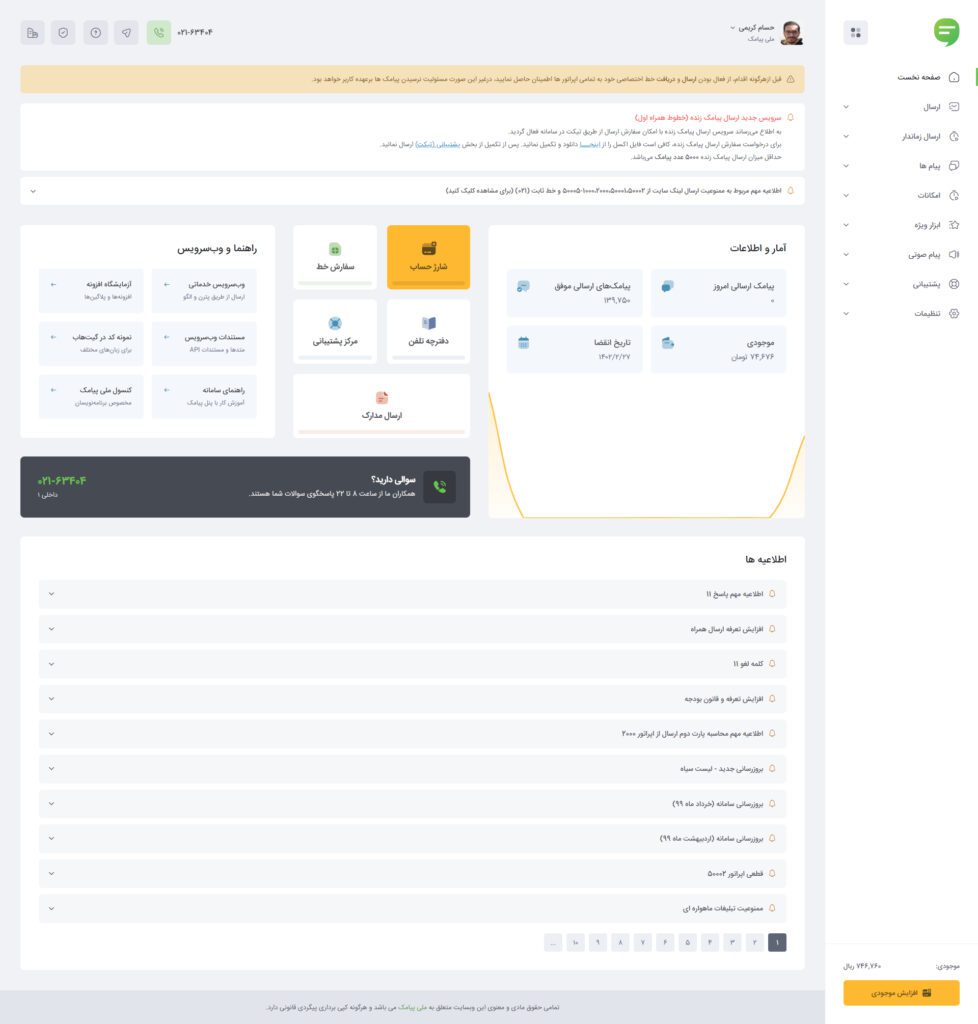Image resolution: width=978 pixels, height=1024 pixels.
Task: Expand the بروزرسانی جدید - لیست سیاه announcement
Action: coord(413,769)
